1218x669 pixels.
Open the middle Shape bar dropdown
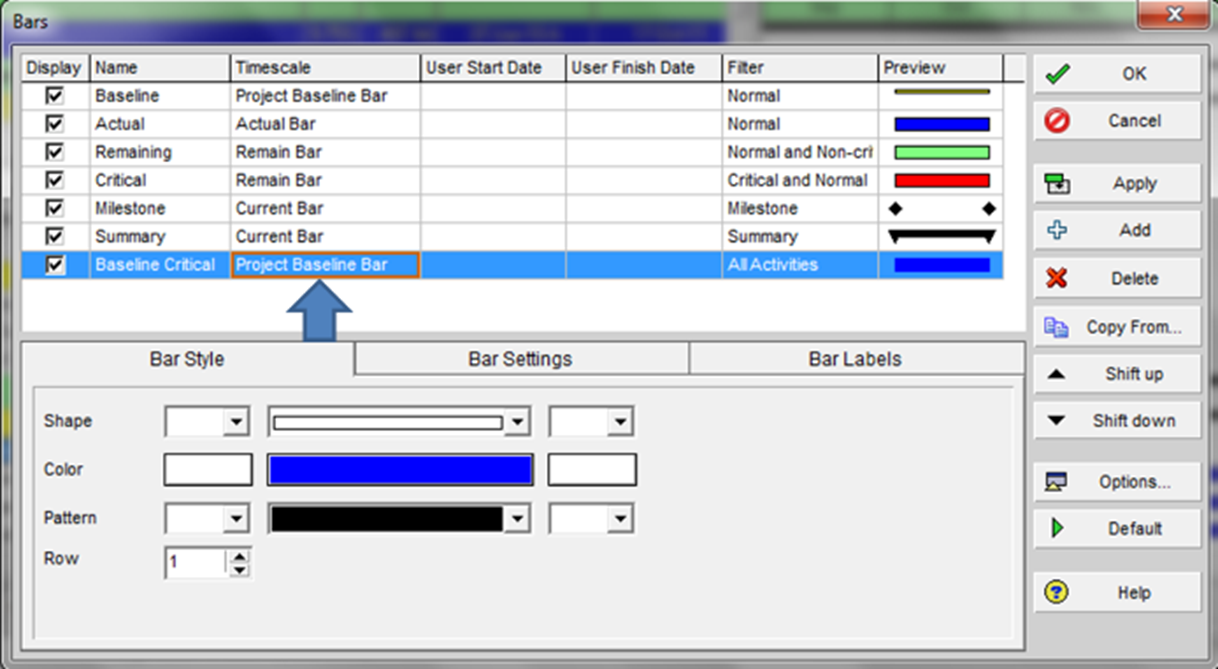tap(516, 422)
